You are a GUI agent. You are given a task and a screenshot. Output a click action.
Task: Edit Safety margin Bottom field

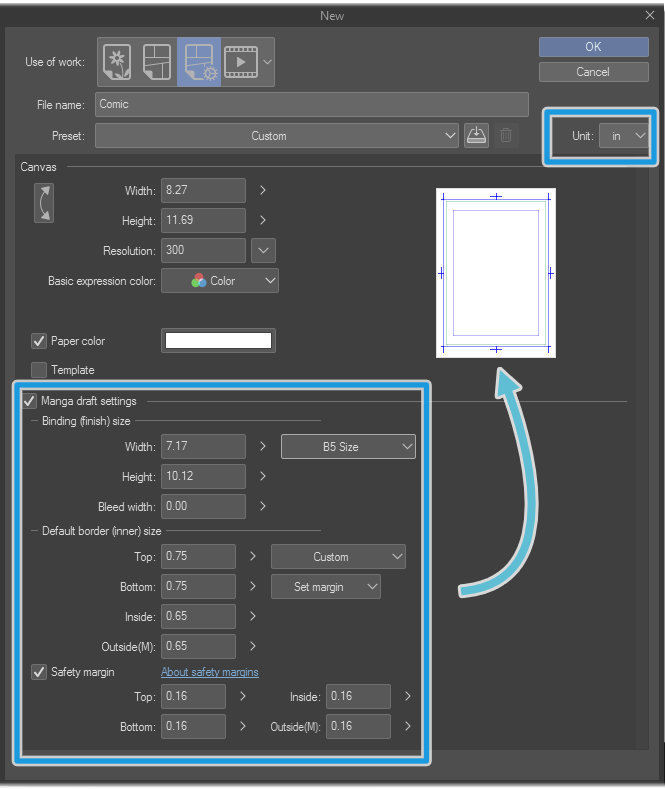[x=193, y=726]
